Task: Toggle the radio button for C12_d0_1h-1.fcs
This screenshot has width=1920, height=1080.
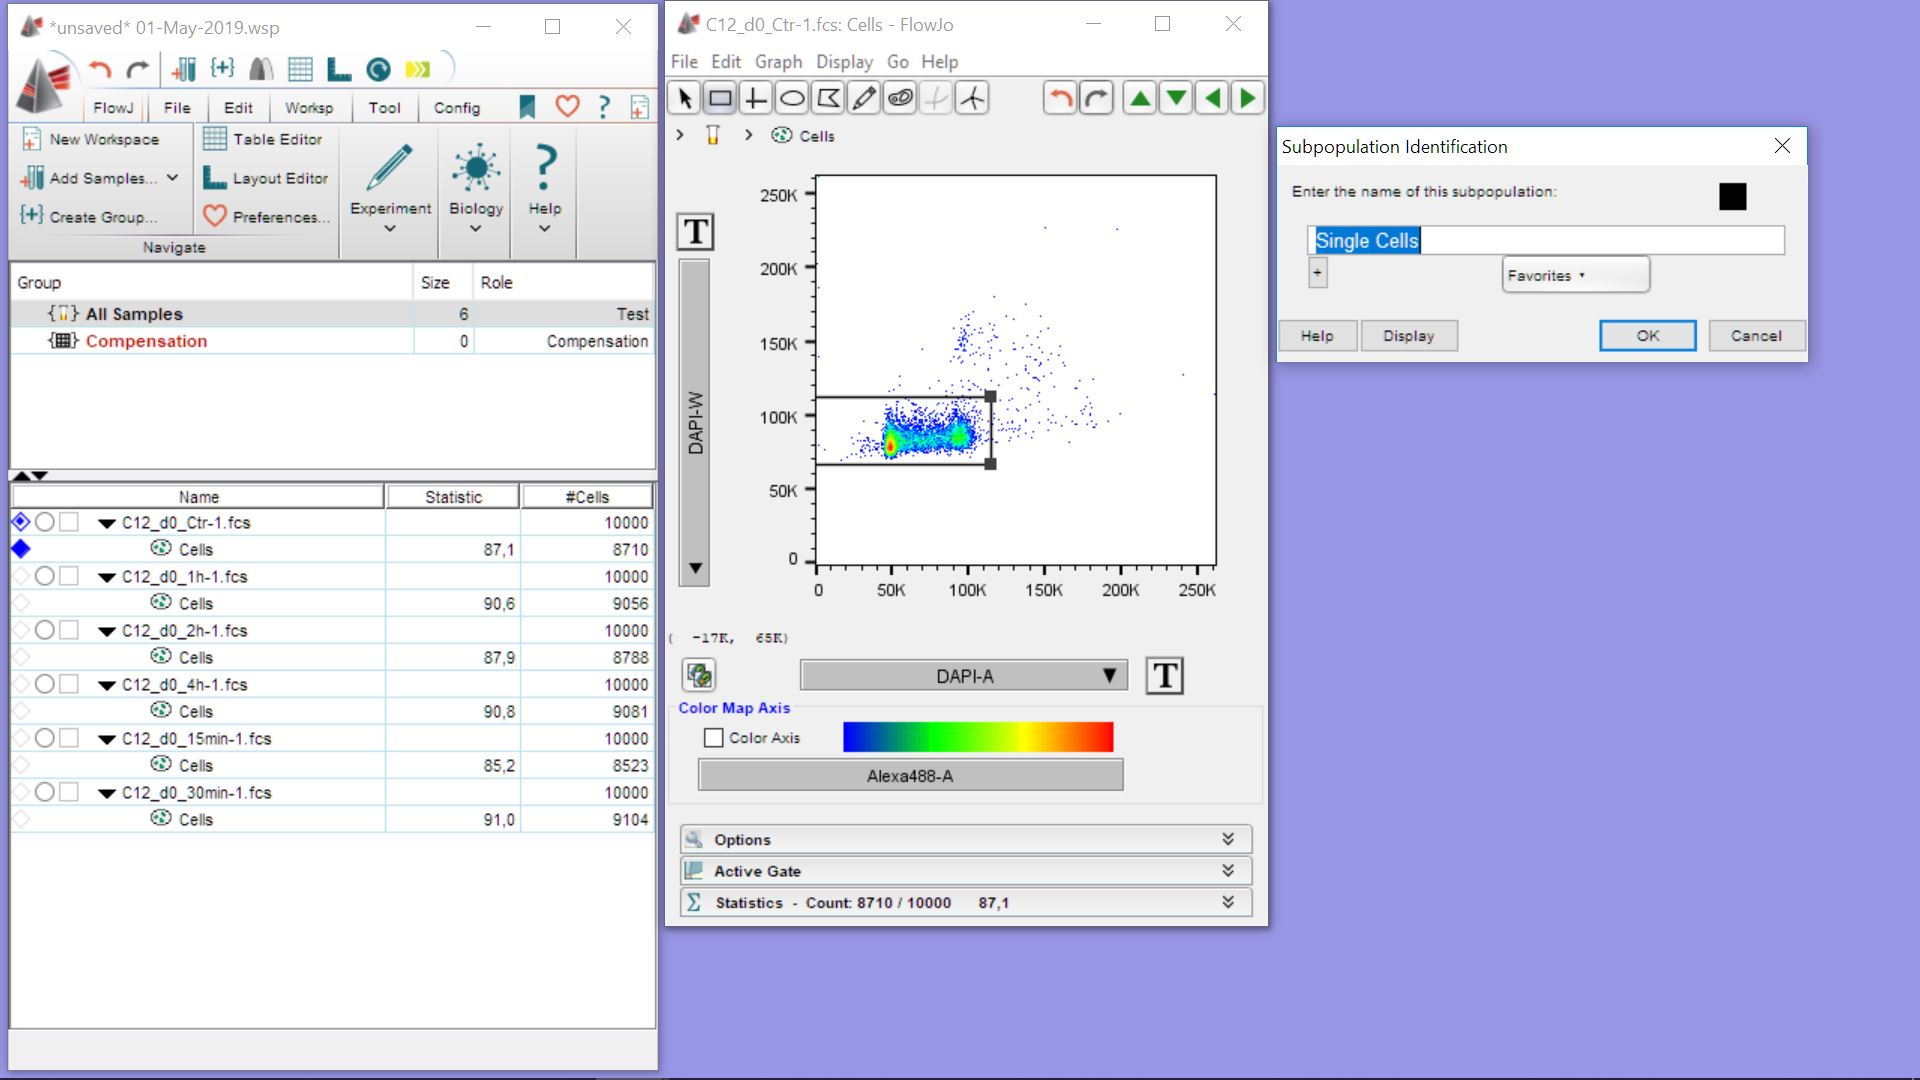Action: point(45,576)
